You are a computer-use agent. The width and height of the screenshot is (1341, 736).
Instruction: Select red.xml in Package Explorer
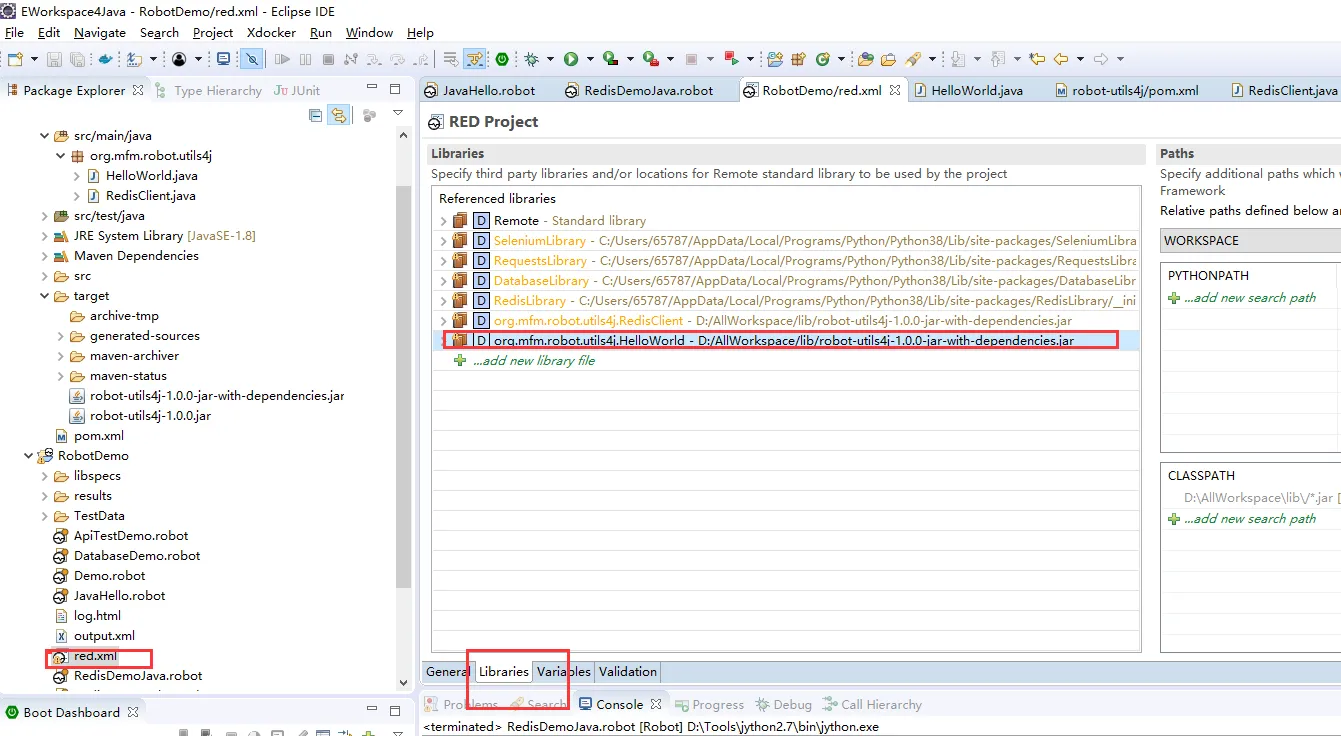click(x=95, y=656)
